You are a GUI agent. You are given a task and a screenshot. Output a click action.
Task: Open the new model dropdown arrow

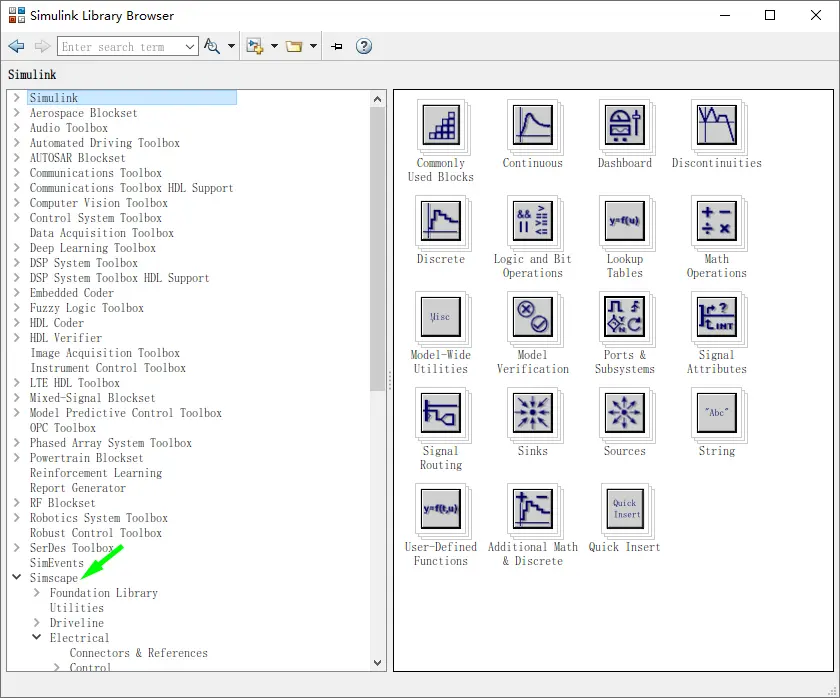[274, 47]
